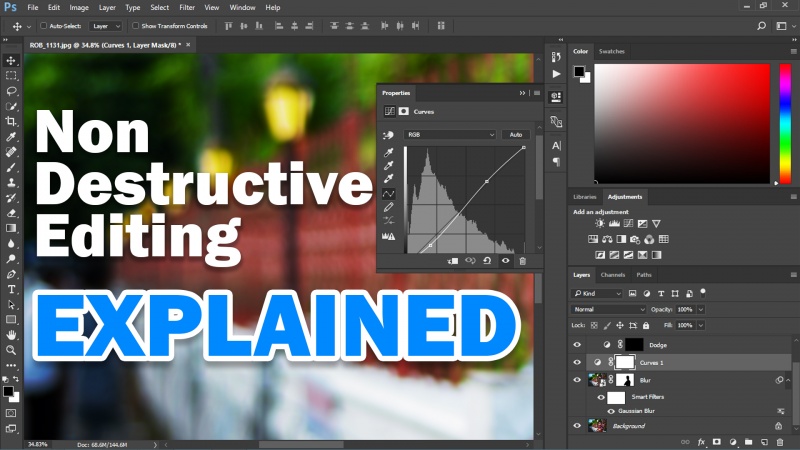Image resolution: width=800 pixels, height=450 pixels.
Task: Open the RGB channel dropdown in Curves
Action: [450, 135]
